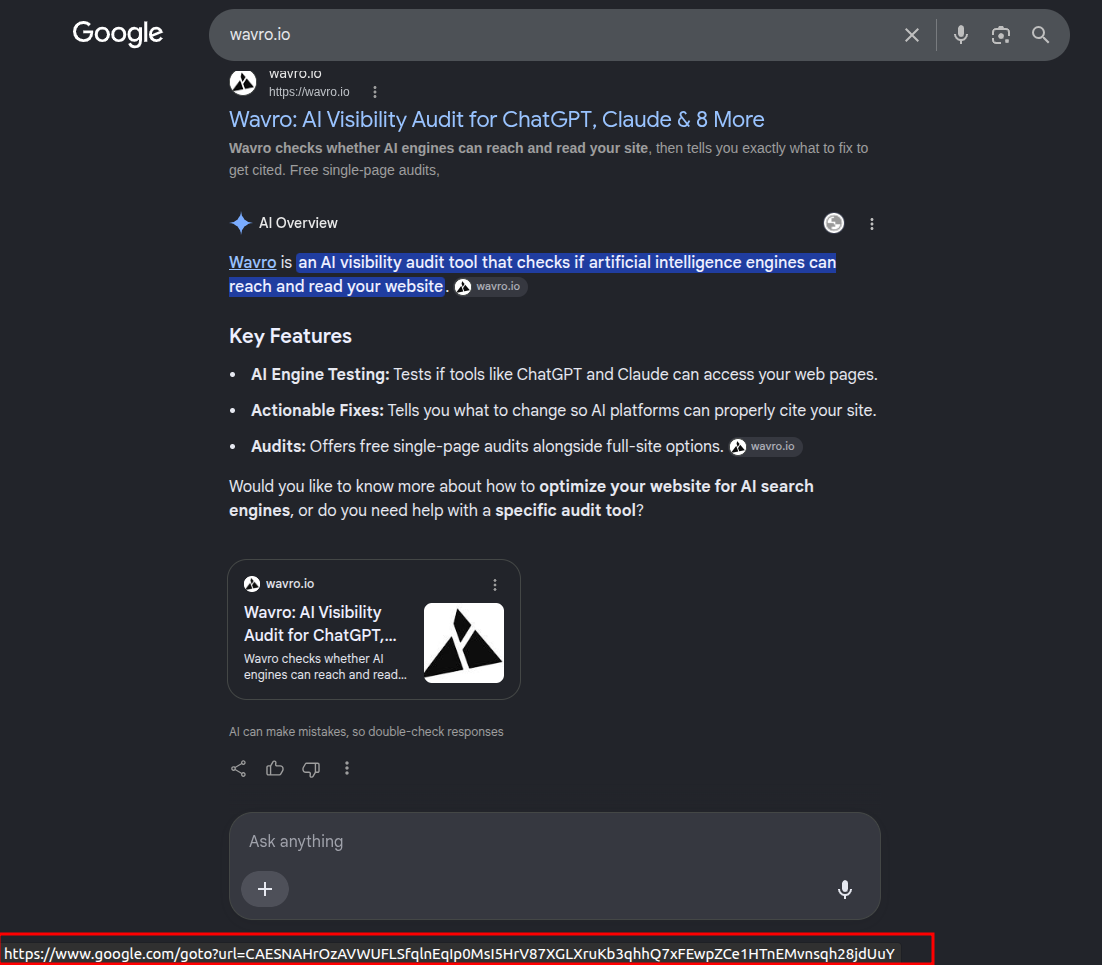Screen dimensions: 1102x965
Task: Select the https://wavro.io URL text
Action: click(x=309, y=92)
